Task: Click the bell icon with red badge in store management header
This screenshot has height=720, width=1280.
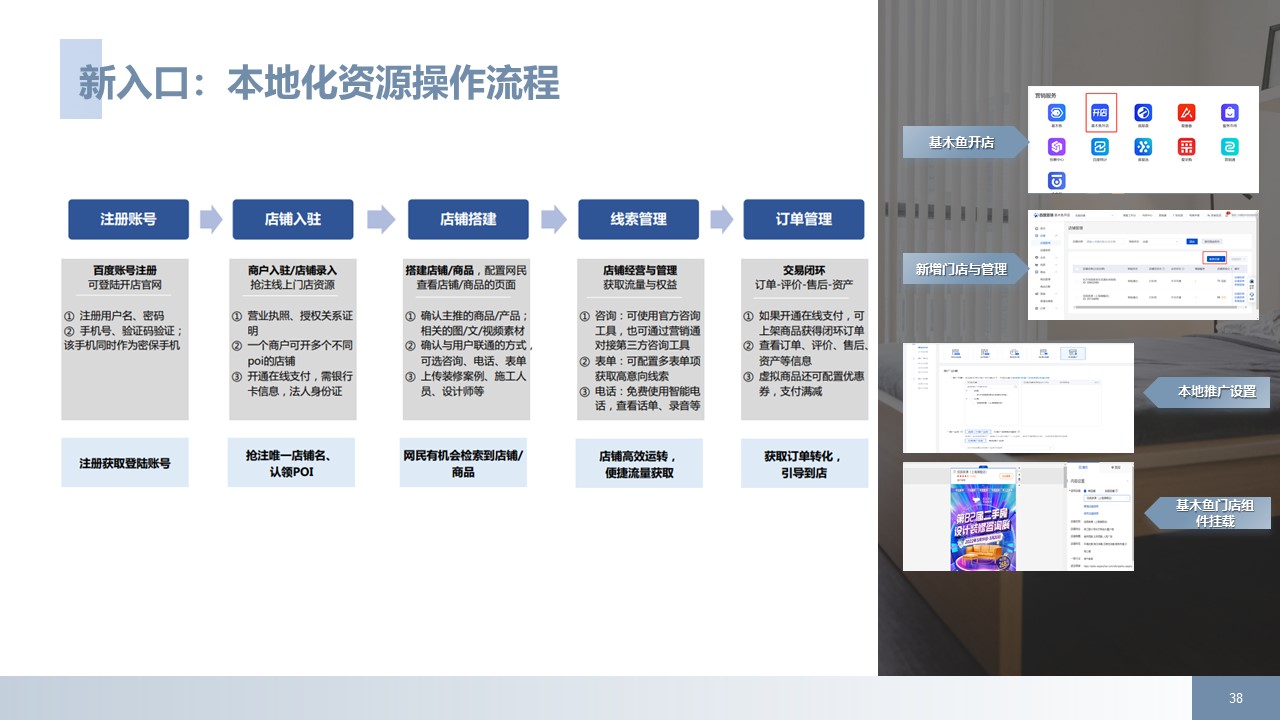Action: pyautogui.click(x=1227, y=215)
